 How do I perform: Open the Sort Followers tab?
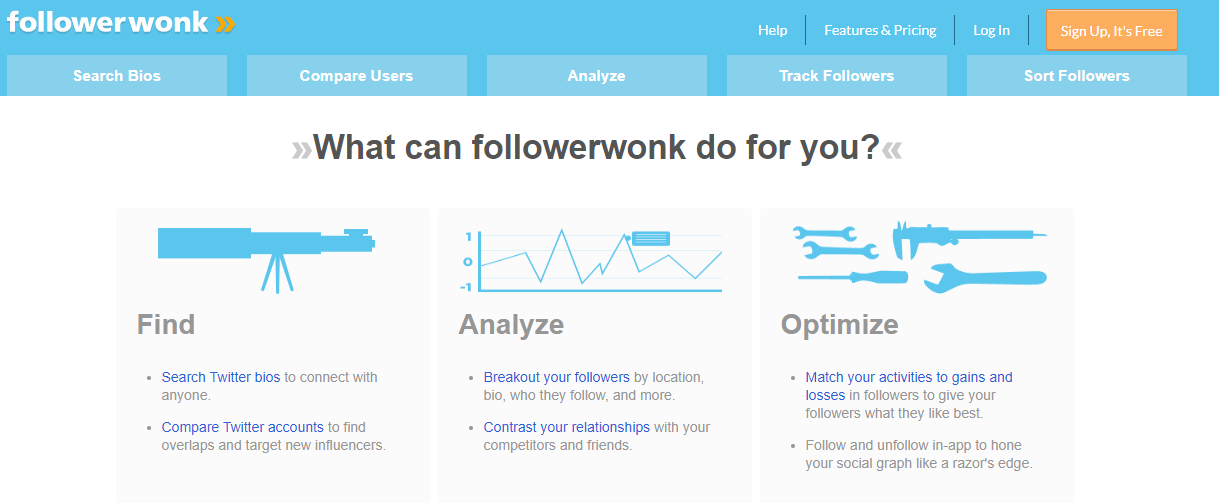(x=1076, y=76)
